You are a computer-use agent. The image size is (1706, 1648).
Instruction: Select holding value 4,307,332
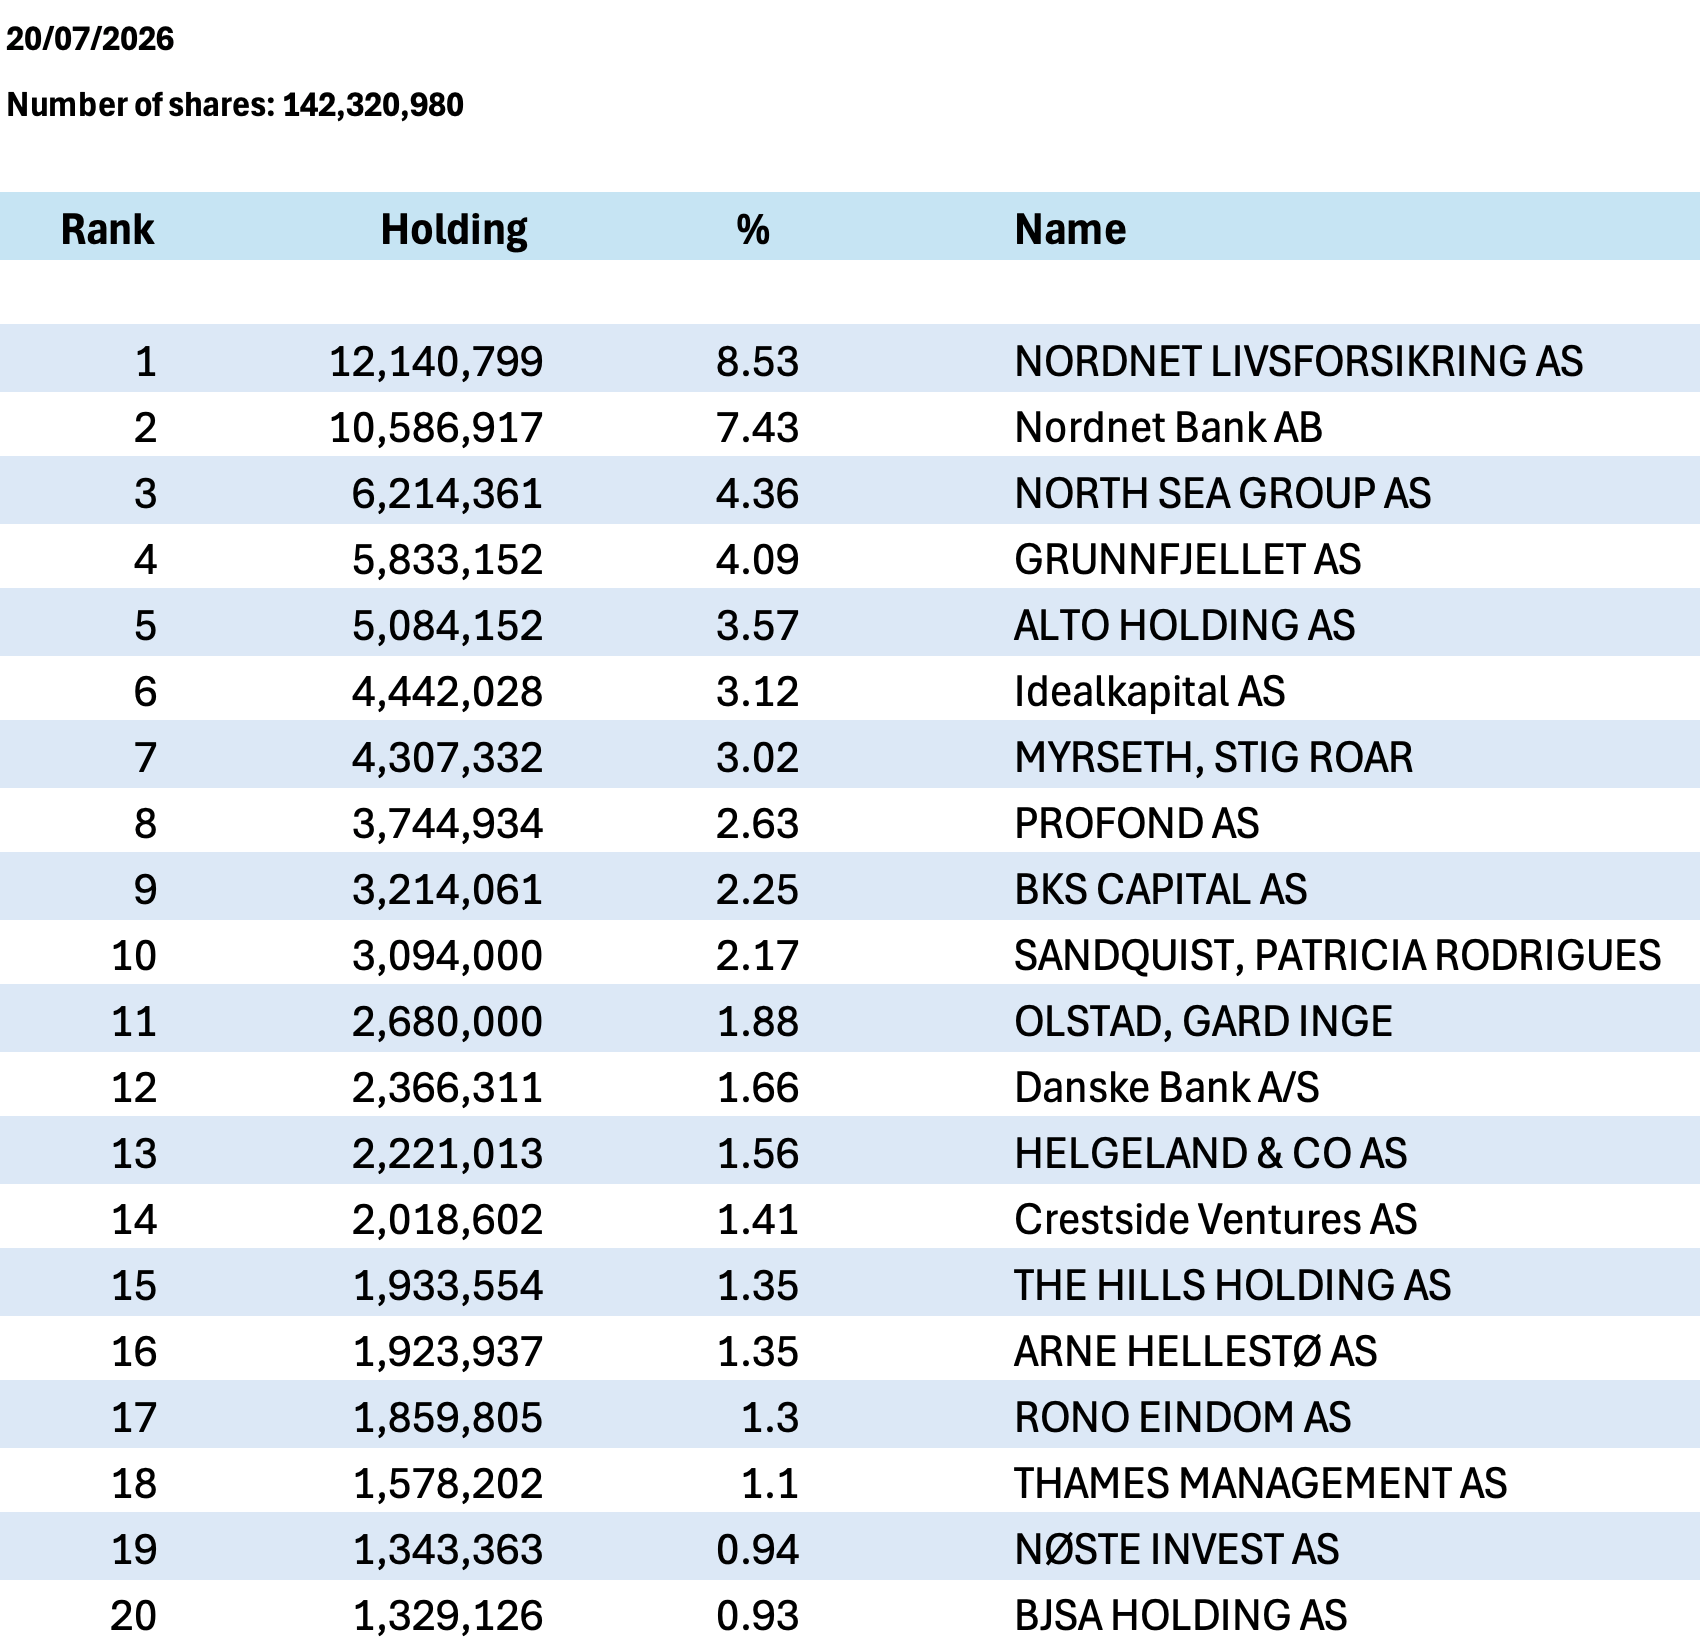click(447, 757)
